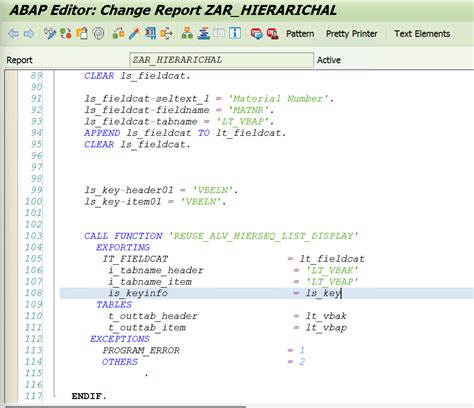
Task: Click the lt_fieldcat value on line 105
Action: [332, 259]
